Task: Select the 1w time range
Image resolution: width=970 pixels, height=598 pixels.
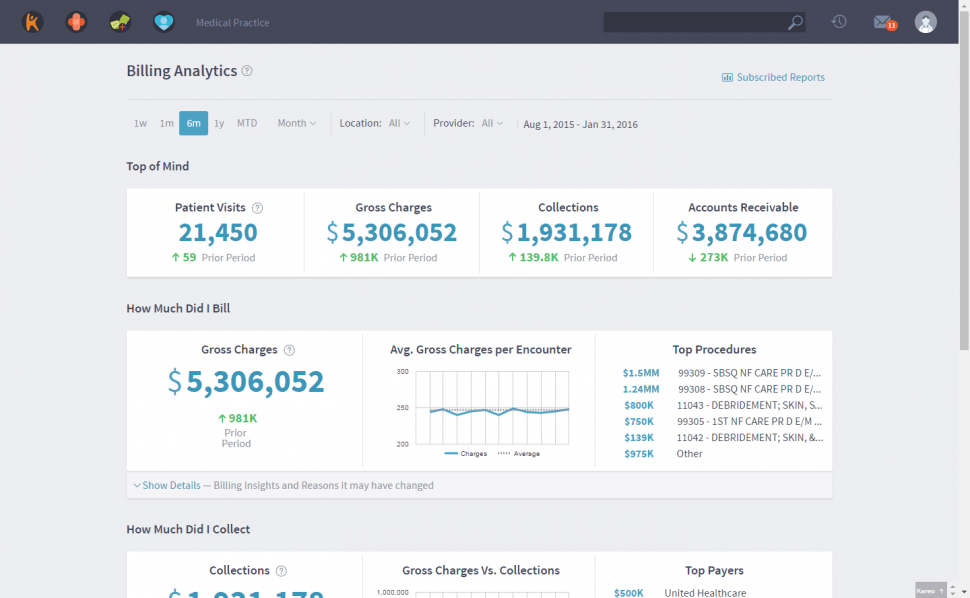Action: 140,123
